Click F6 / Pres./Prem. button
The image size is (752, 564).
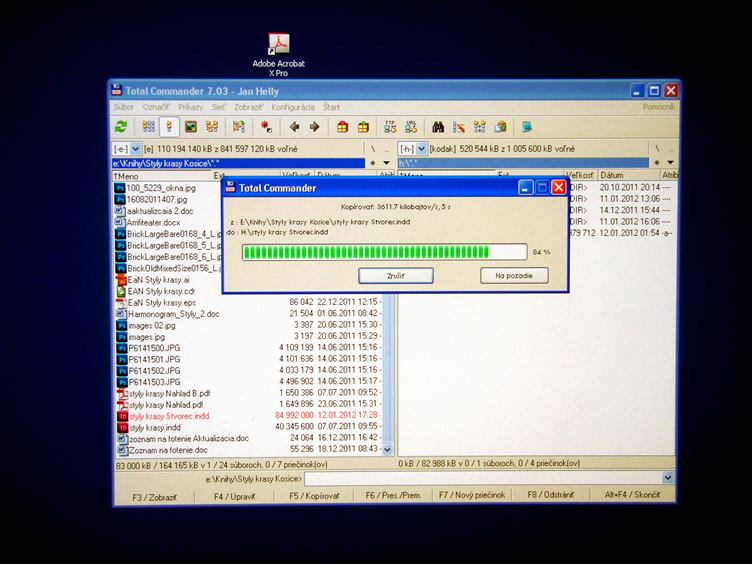[x=393, y=495]
